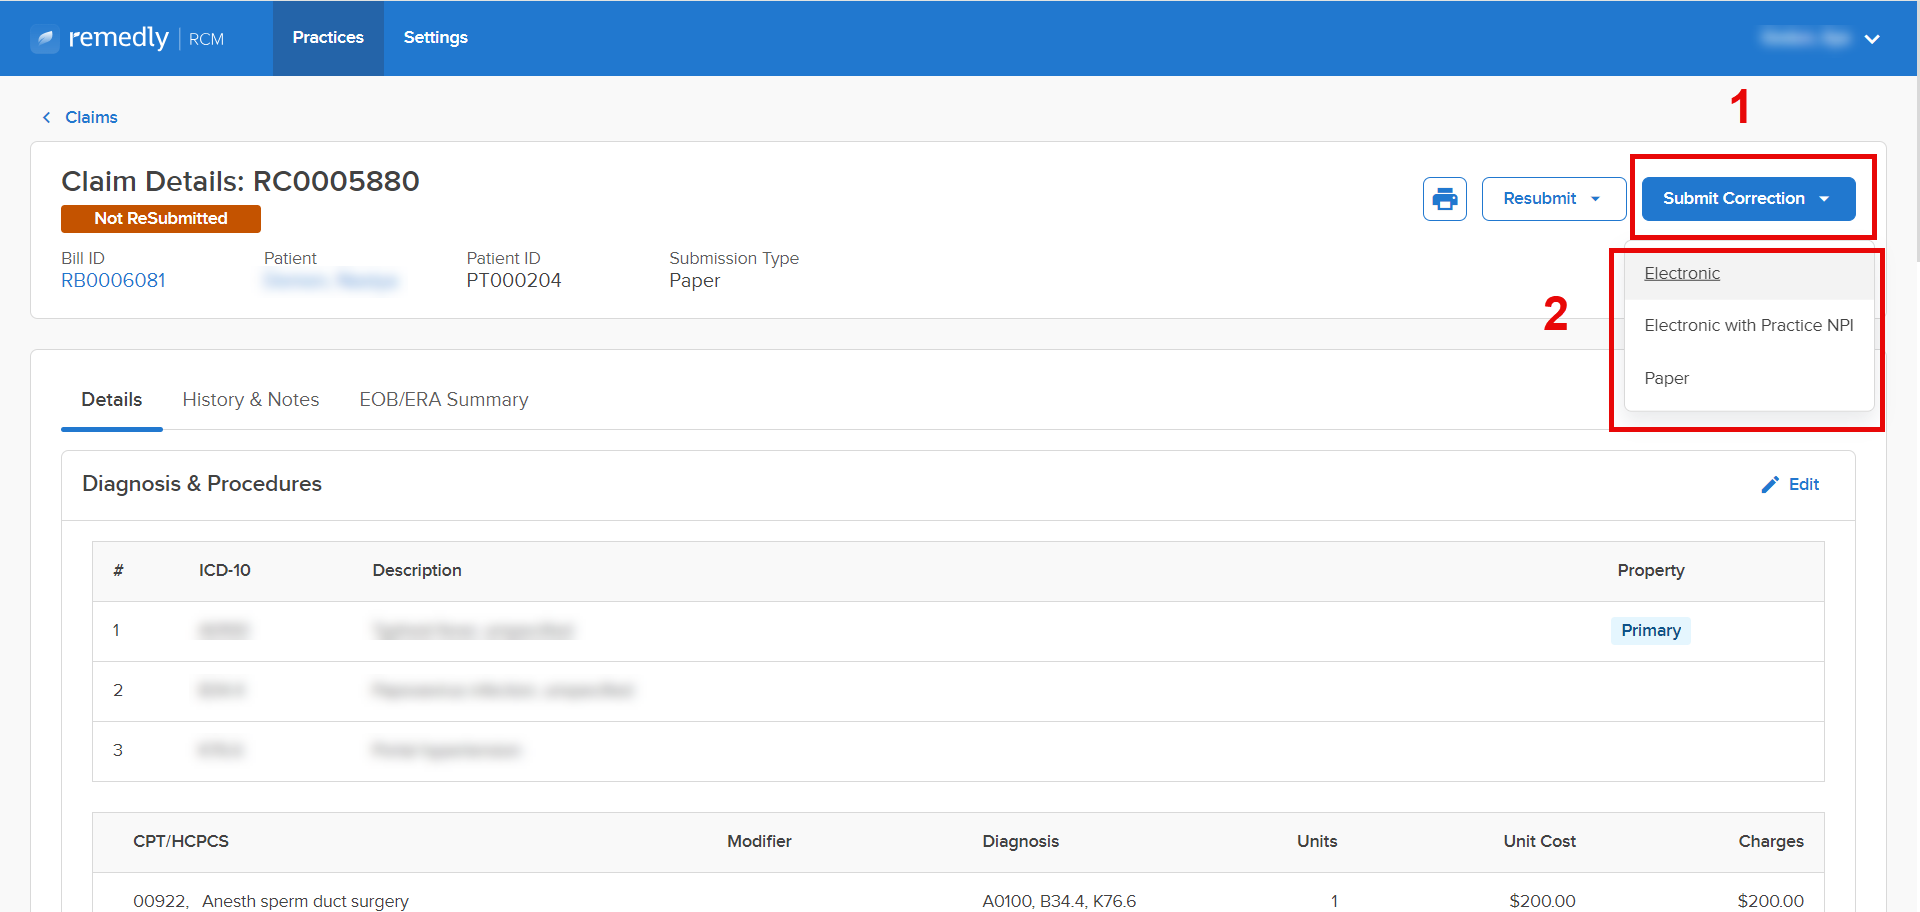1920x912 pixels.
Task: Click the Not ReSubmitted status badge
Action: pos(161,218)
